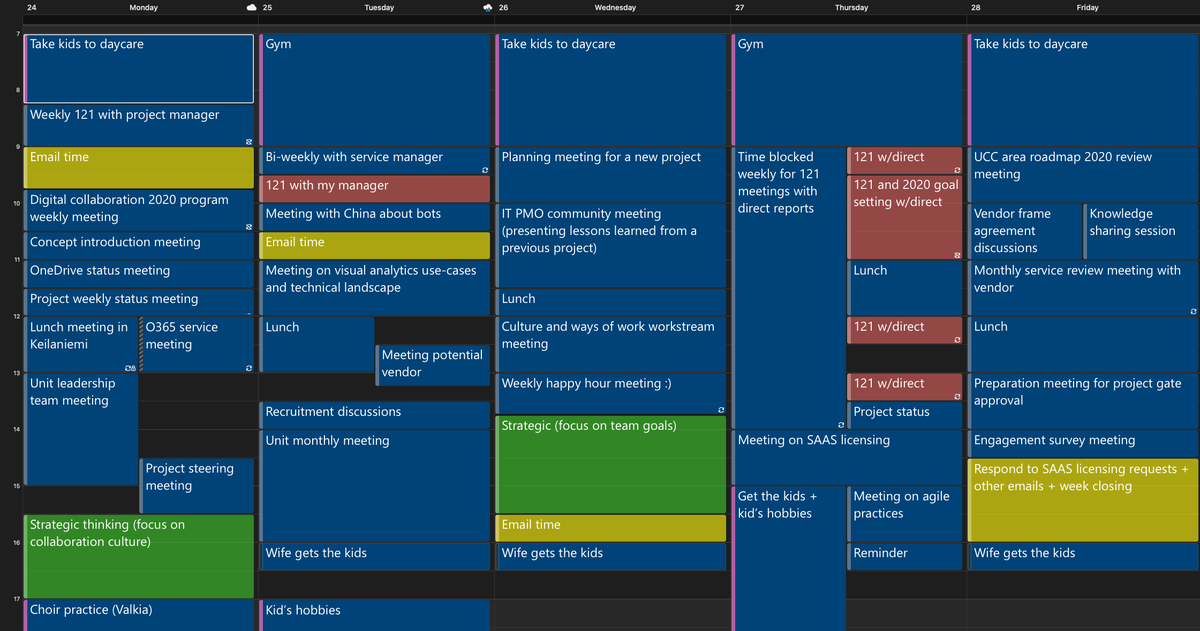This screenshot has width=1200, height=631.
Task: Open Get the kids + kid's hobbies event
Action: [789, 559]
